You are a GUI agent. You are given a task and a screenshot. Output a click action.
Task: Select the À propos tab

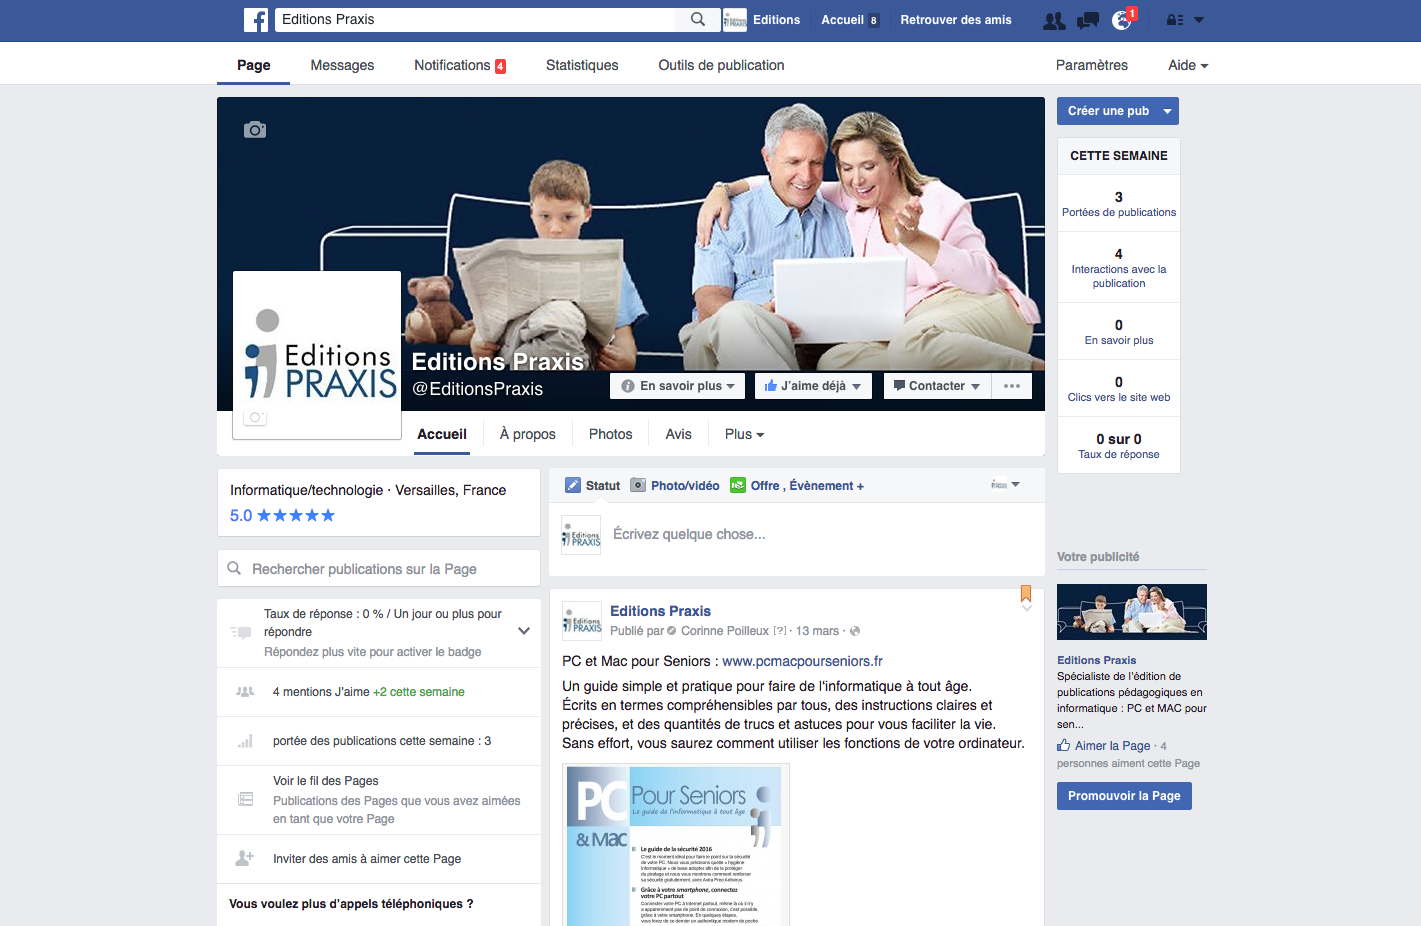[x=527, y=434]
